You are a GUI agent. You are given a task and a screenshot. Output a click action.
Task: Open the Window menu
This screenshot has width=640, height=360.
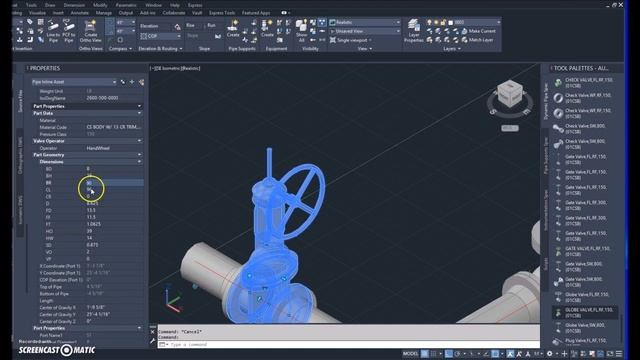(153, 5)
